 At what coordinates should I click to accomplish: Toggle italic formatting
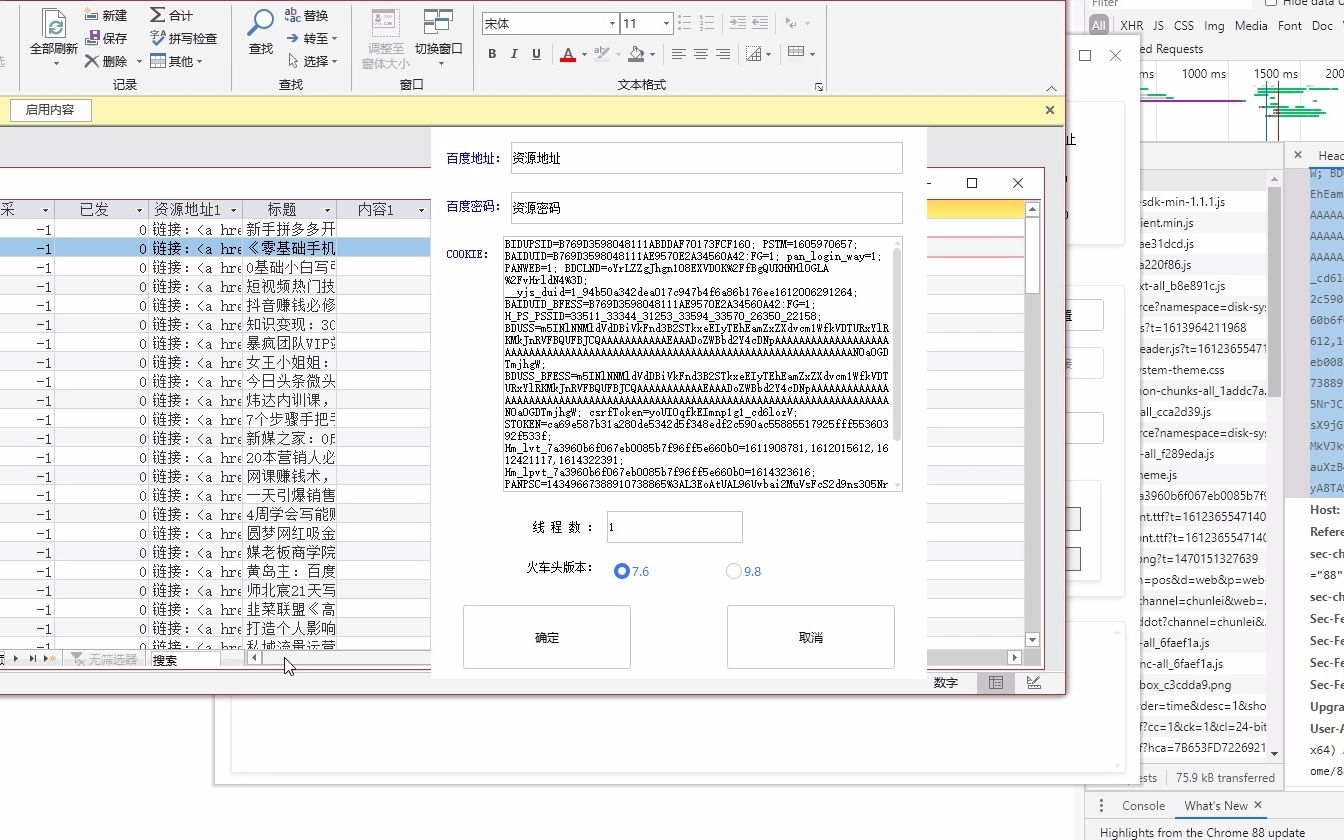(x=514, y=54)
